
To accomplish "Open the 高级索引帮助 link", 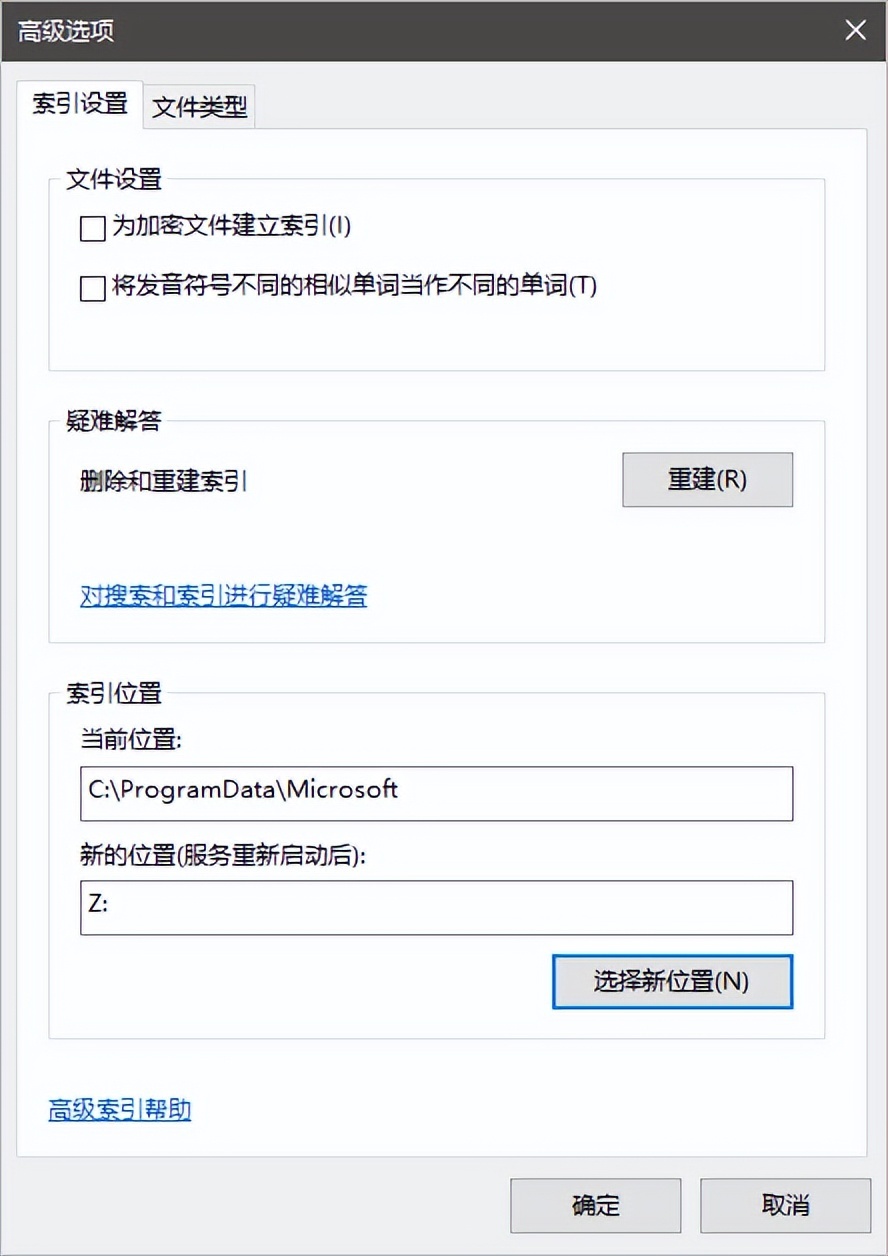I will 120,1109.
